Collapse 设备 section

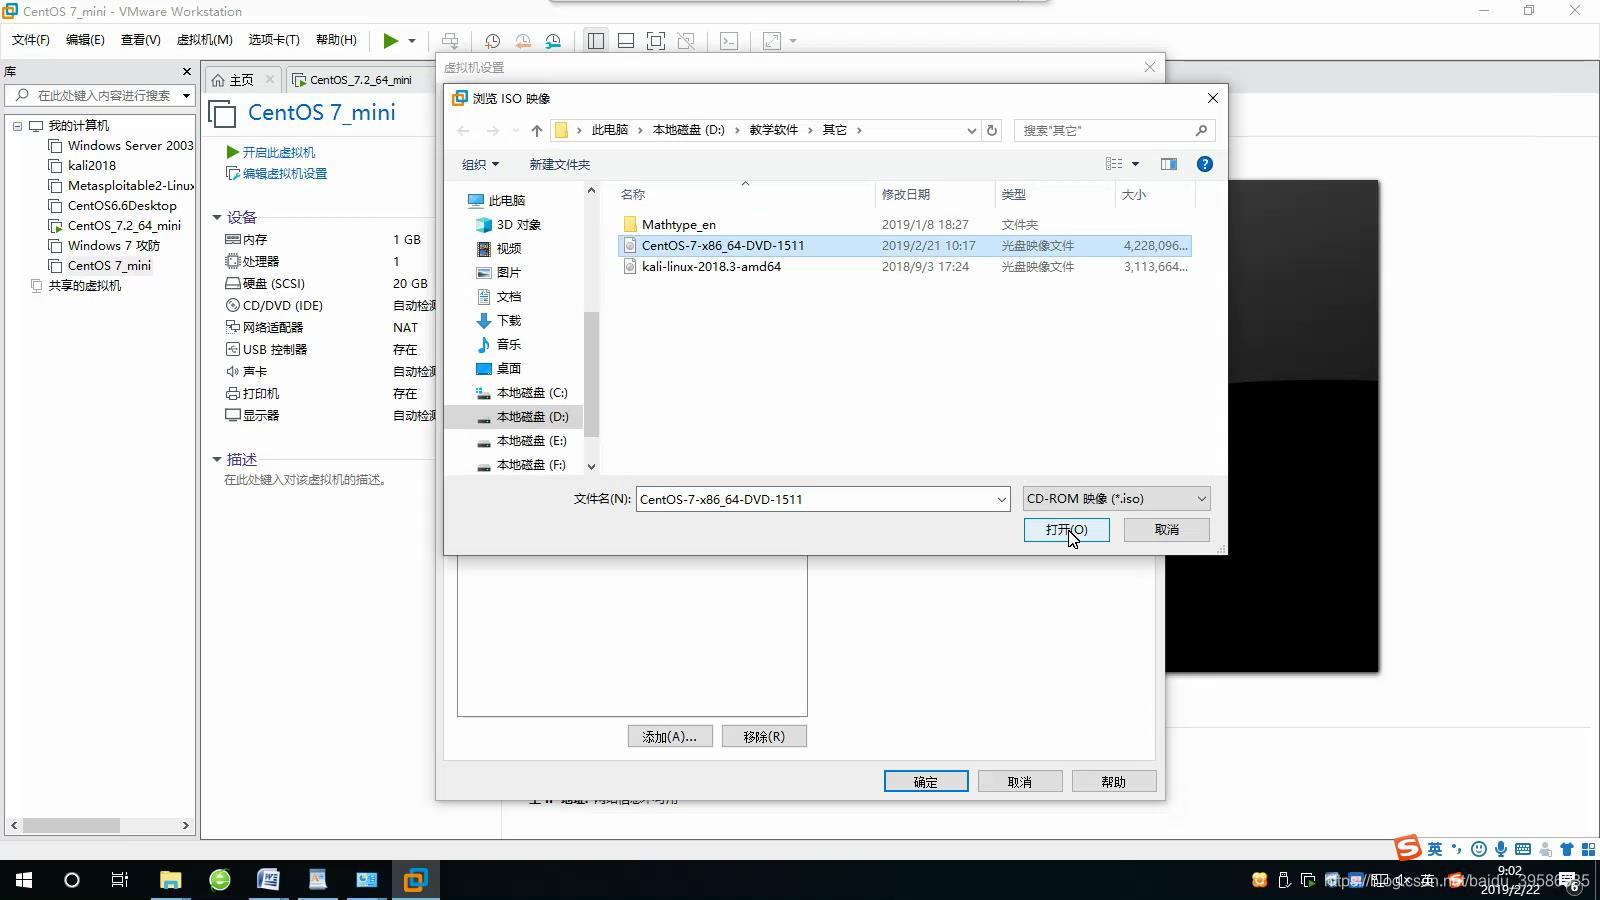tap(217, 217)
